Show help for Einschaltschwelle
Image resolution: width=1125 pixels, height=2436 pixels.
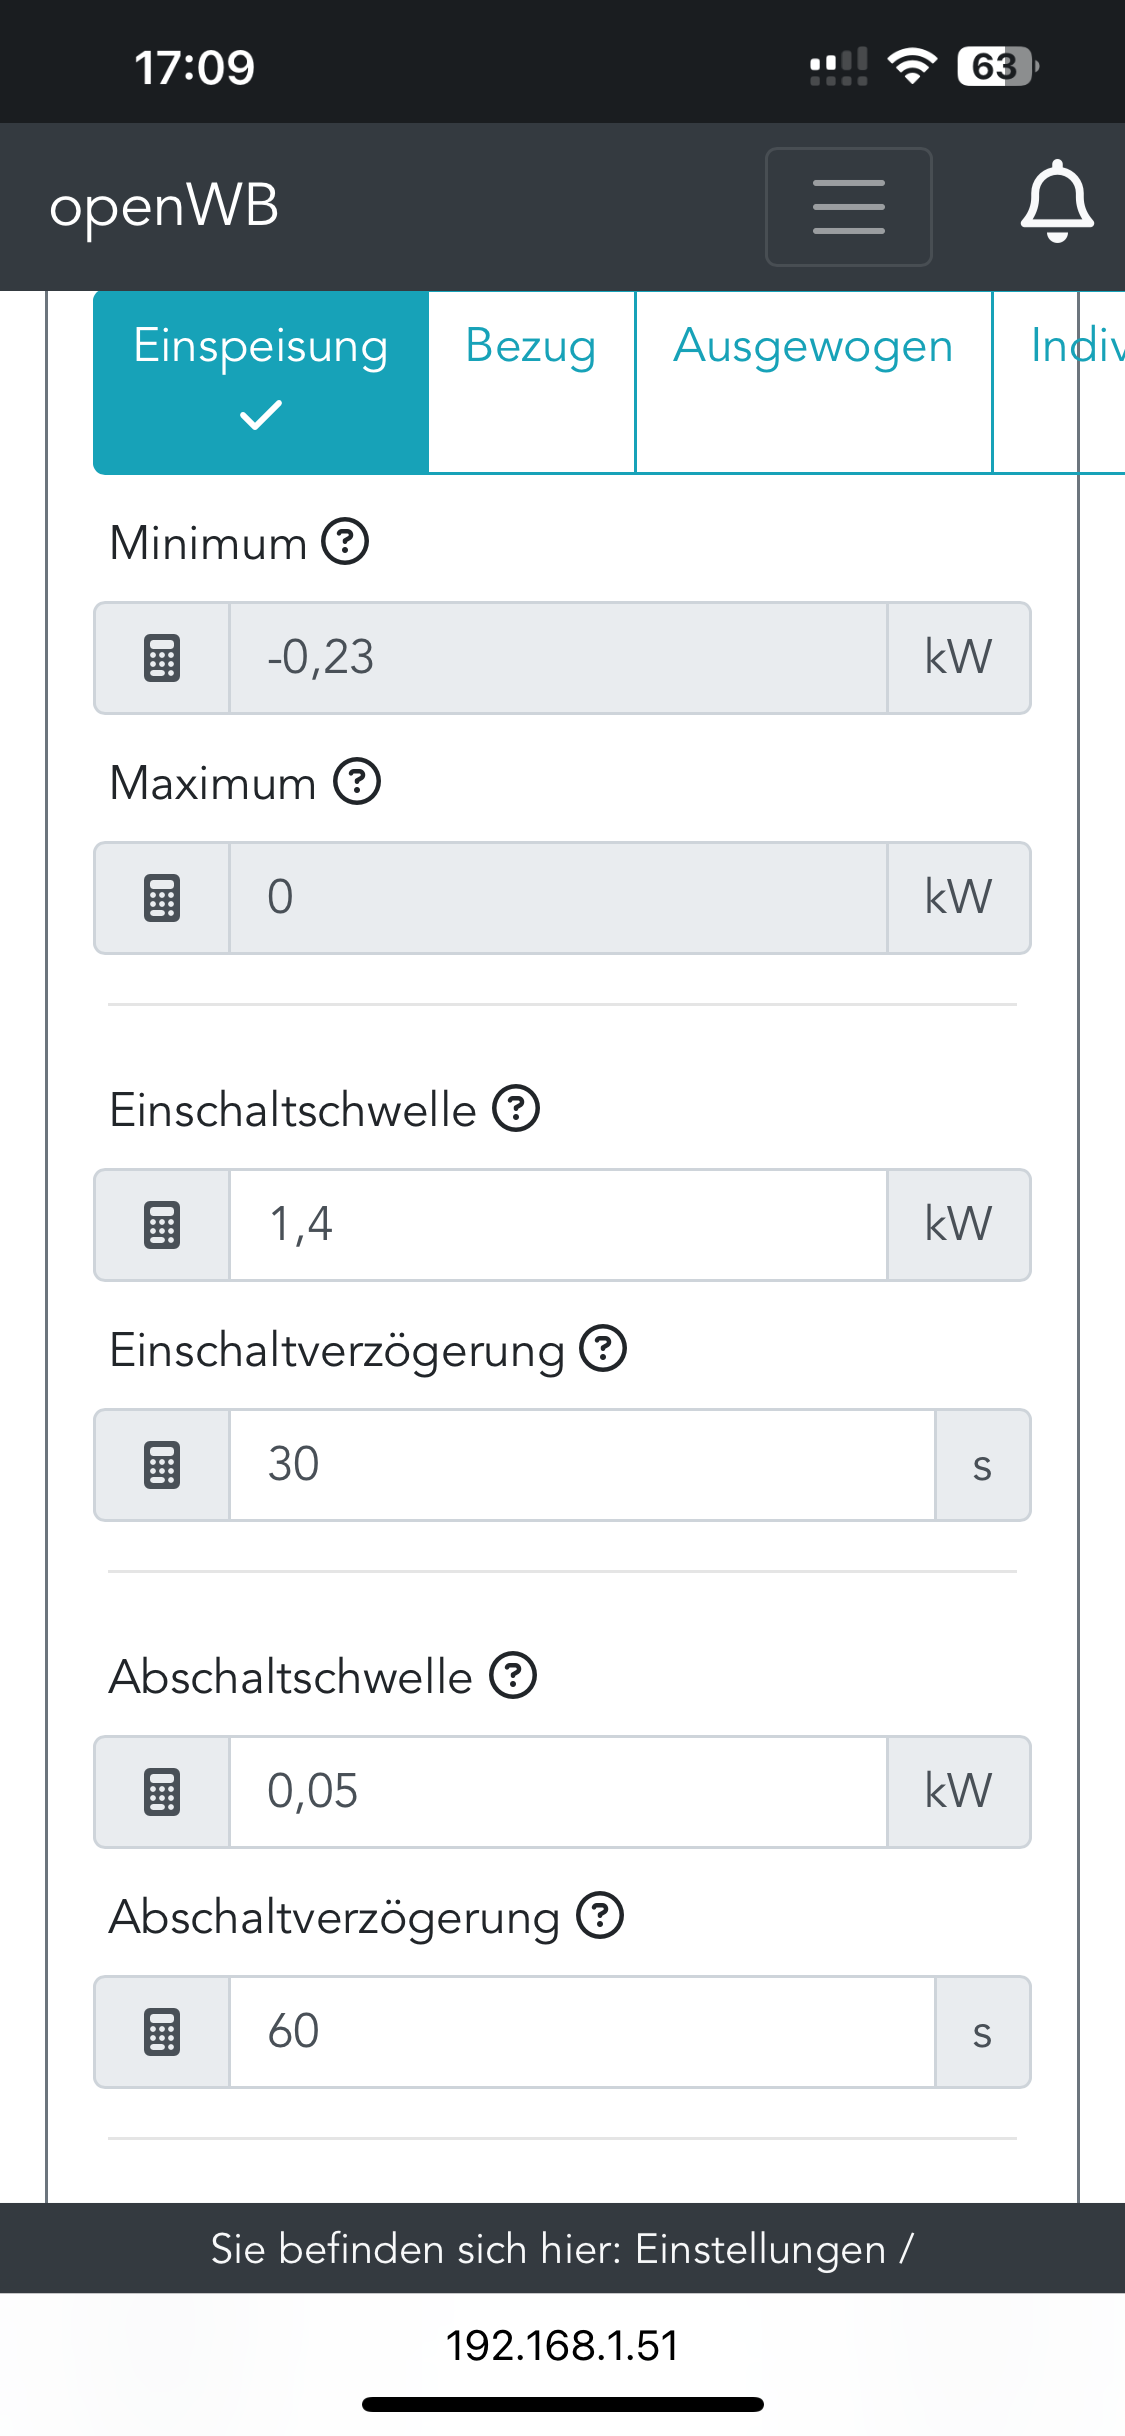[x=516, y=1109]
